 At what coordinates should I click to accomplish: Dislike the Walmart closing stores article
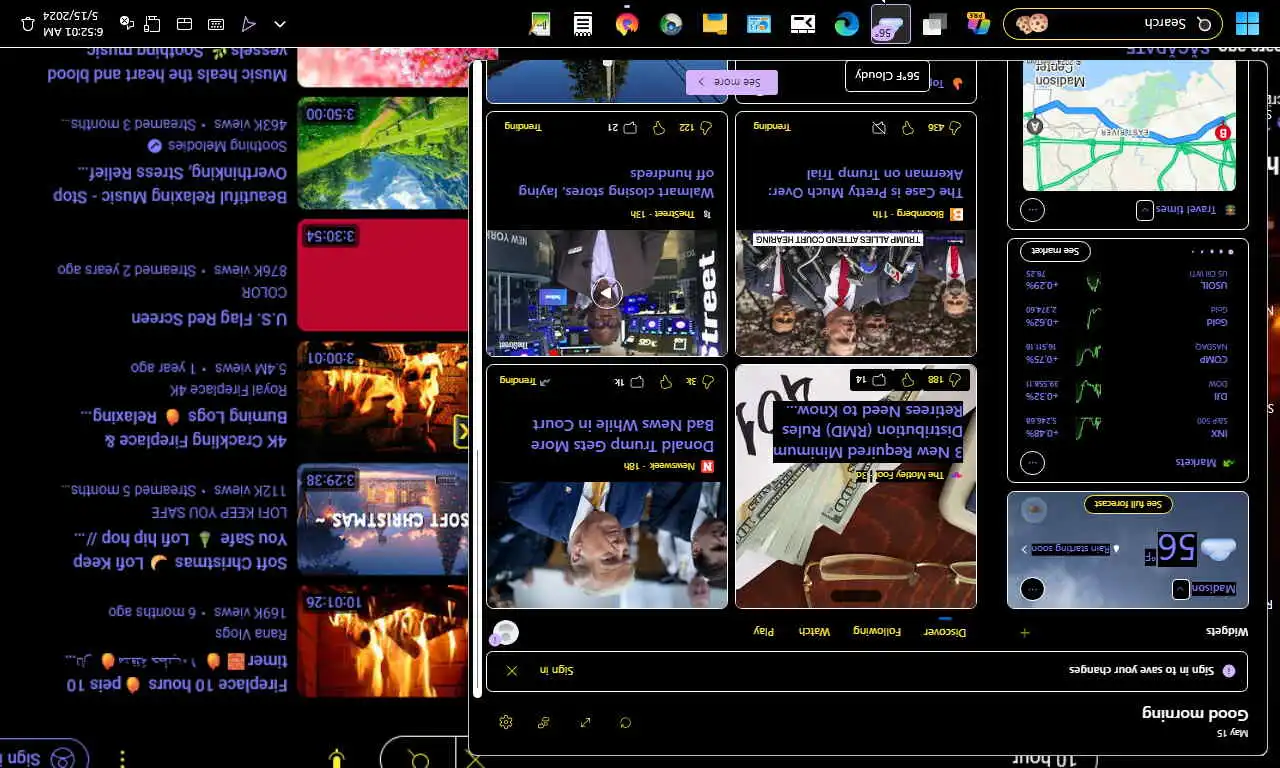(659, 127)
